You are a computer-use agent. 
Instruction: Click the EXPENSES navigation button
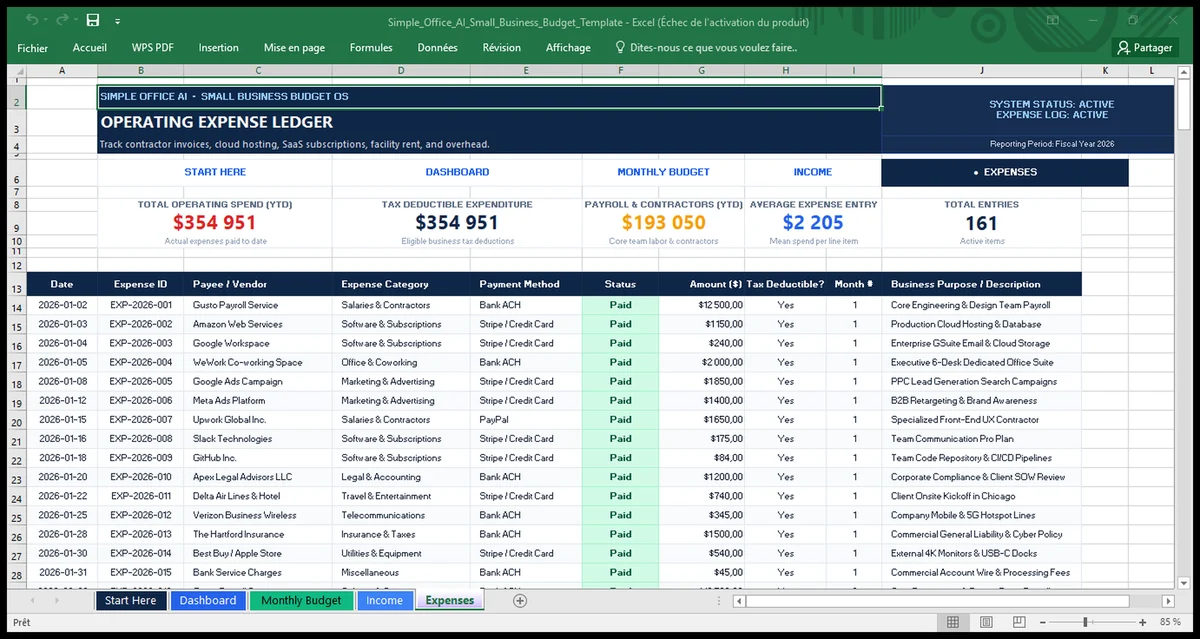tap(1005, 172)
